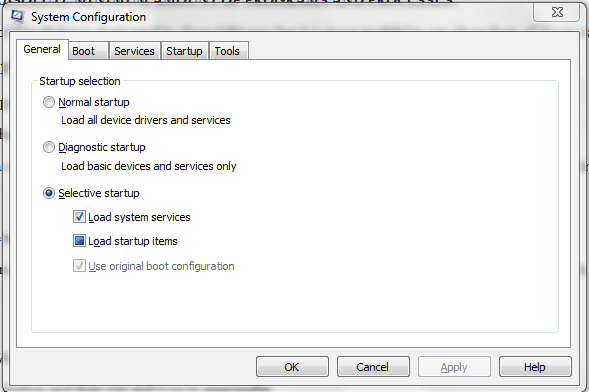Screen dimensions: 589x392
Task: Click the System Configuration title bar icon
Action: pos(17,17)
